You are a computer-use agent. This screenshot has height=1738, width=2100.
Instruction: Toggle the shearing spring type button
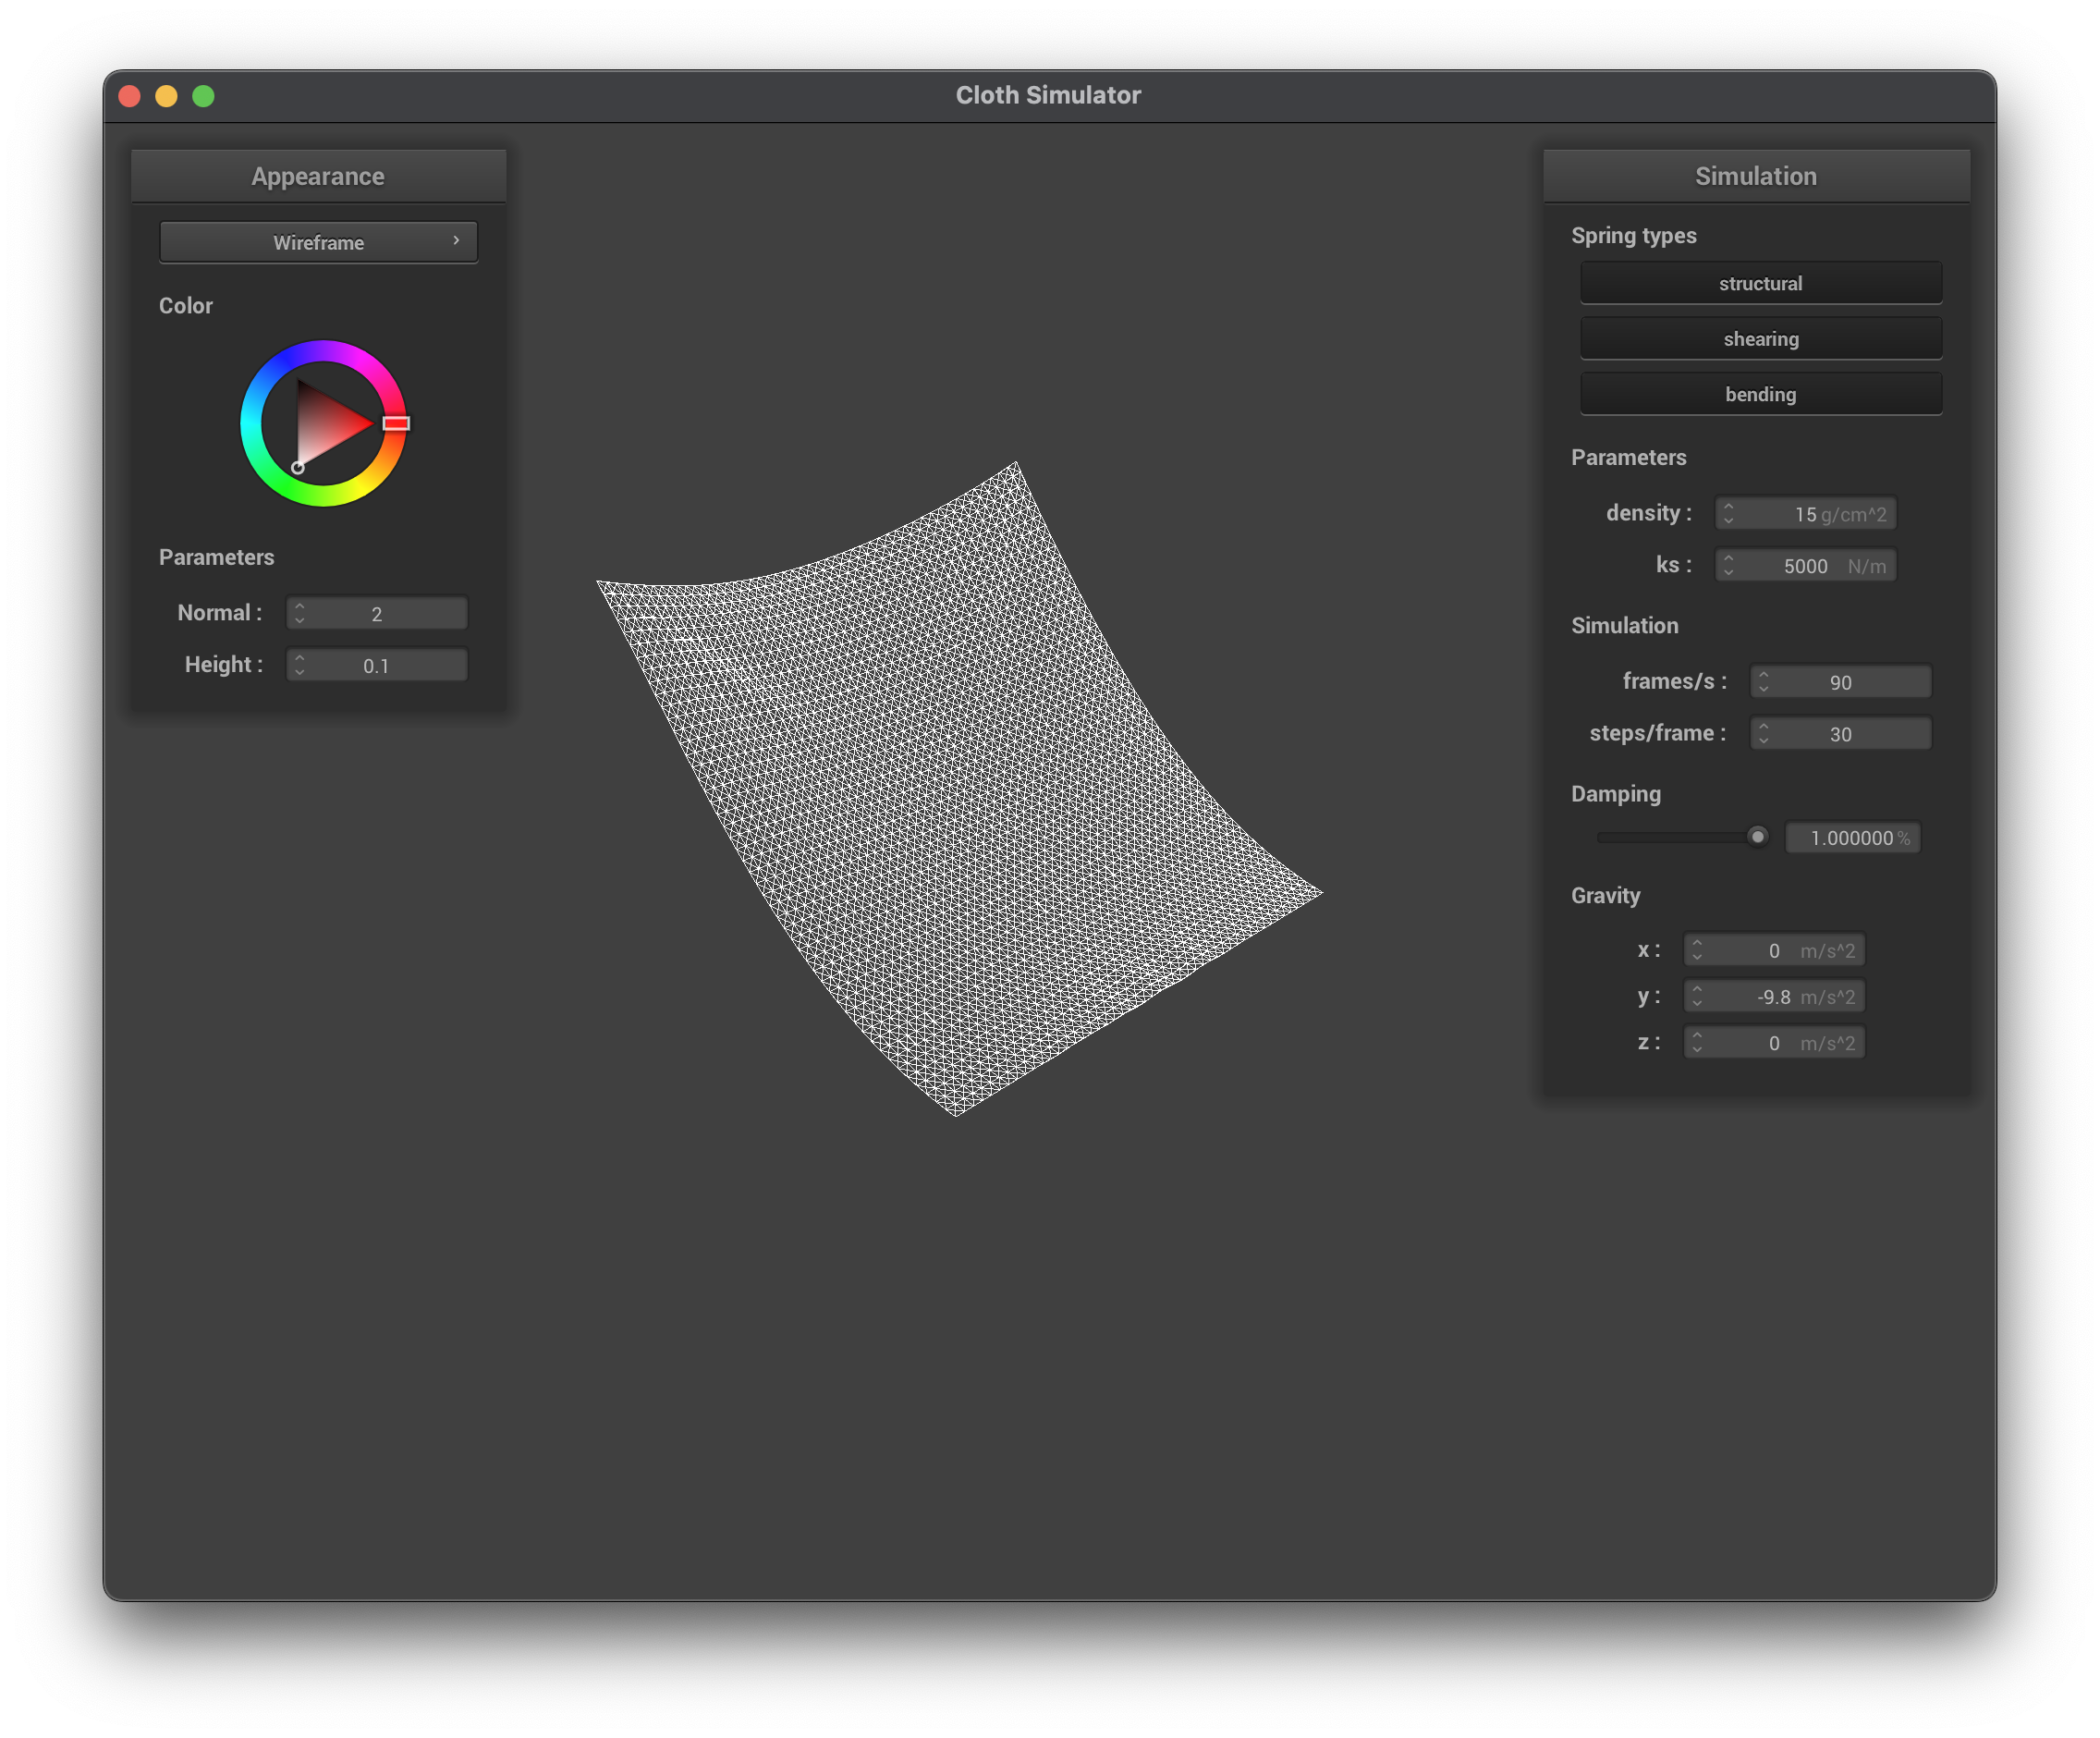[x=1760, y=339]
